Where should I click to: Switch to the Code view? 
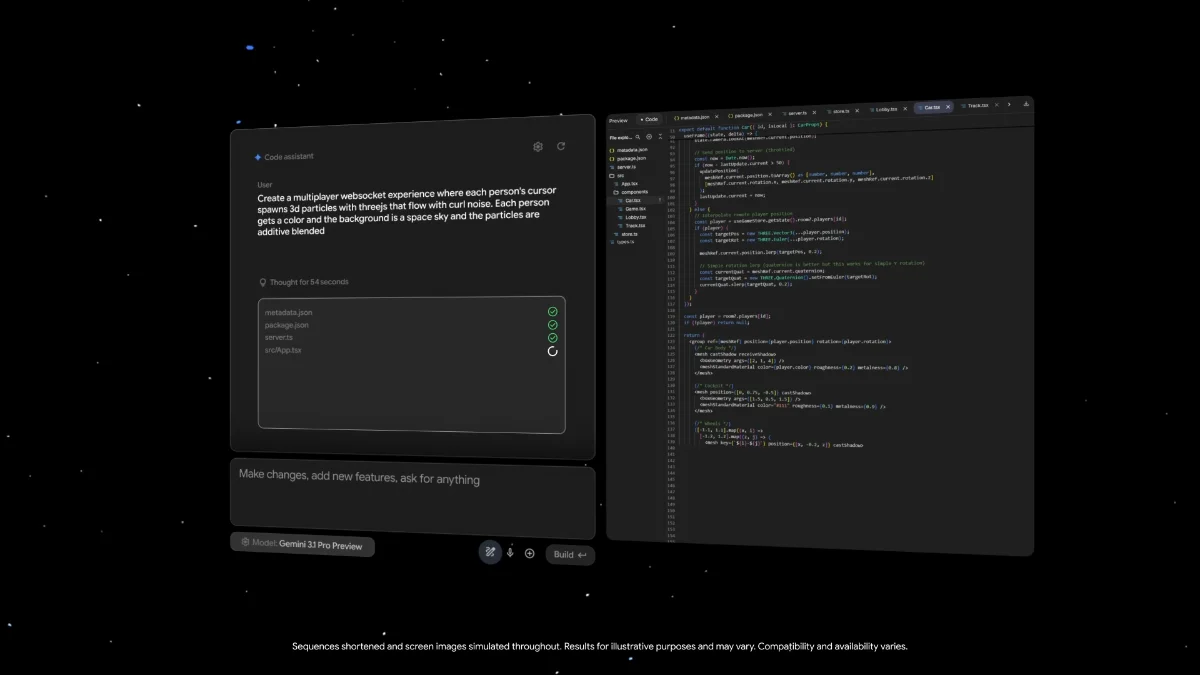(x=649, y=119)
